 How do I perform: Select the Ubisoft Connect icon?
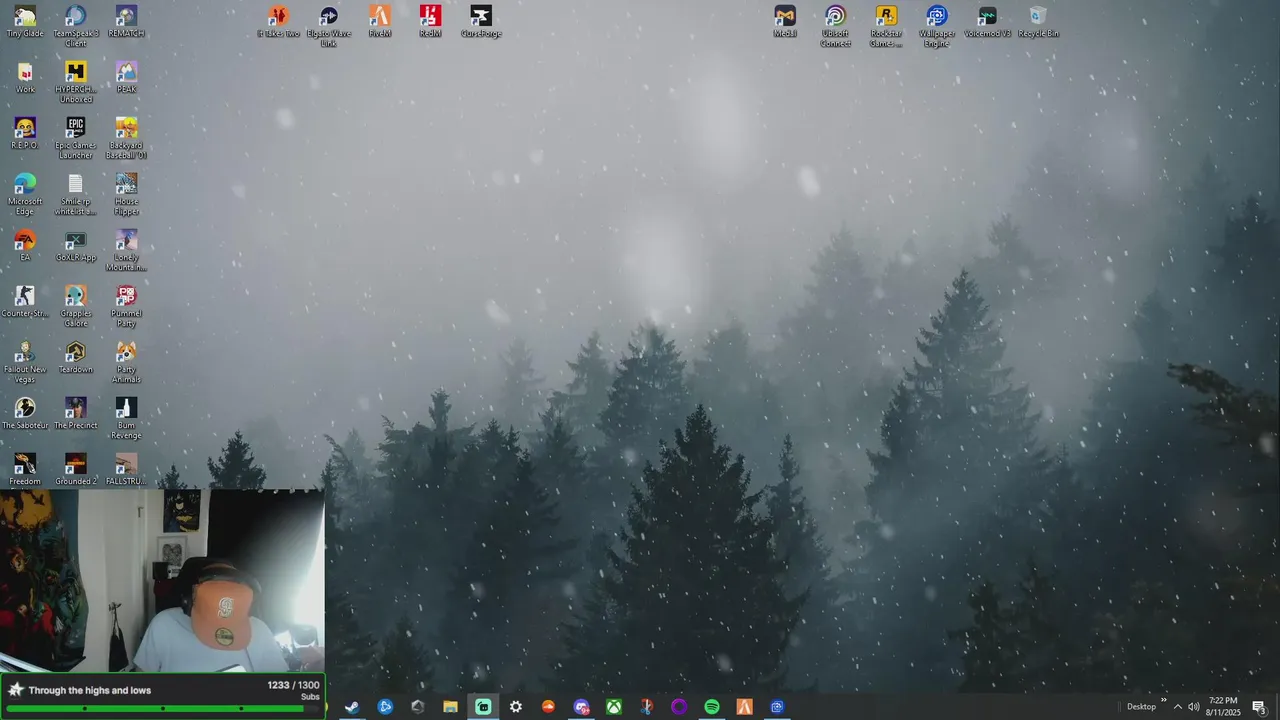[x=836, y=26]
